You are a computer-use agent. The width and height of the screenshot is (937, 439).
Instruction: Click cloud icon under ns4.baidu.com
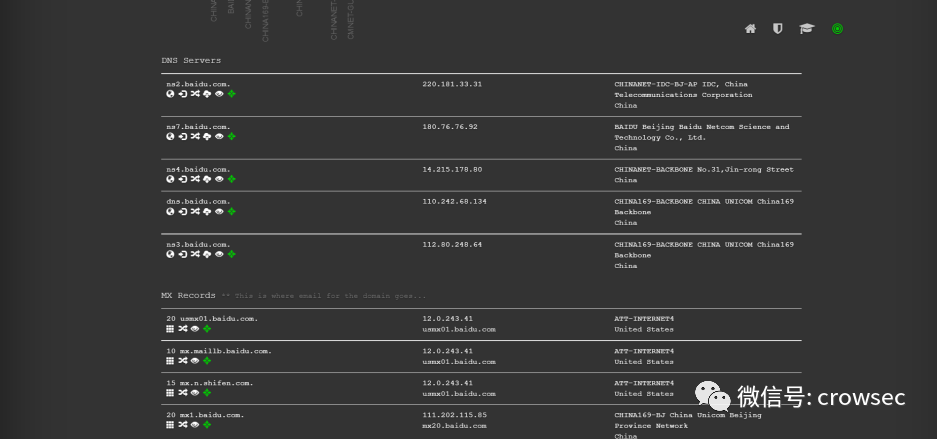(207, 179)
